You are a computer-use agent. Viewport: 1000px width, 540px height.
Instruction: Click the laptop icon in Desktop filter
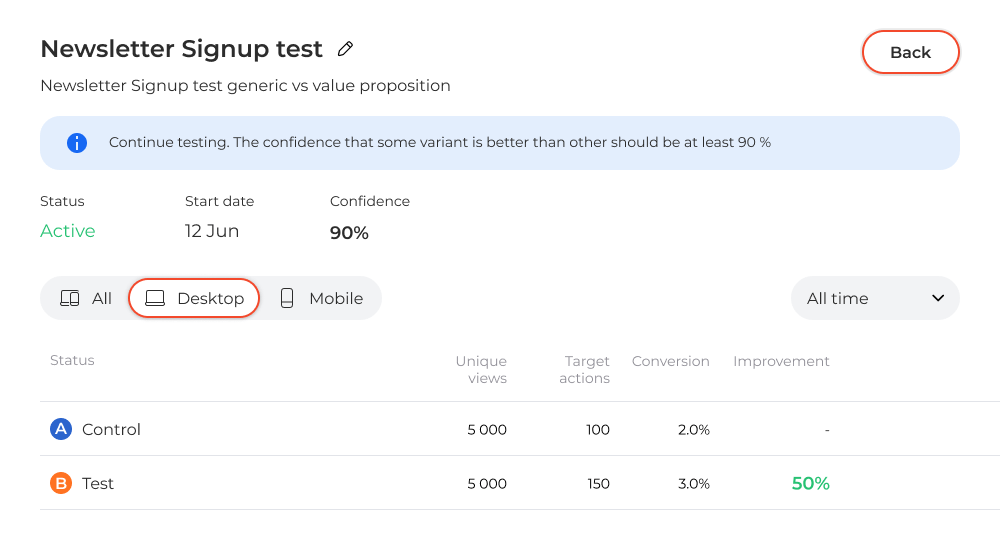[155, 298]
